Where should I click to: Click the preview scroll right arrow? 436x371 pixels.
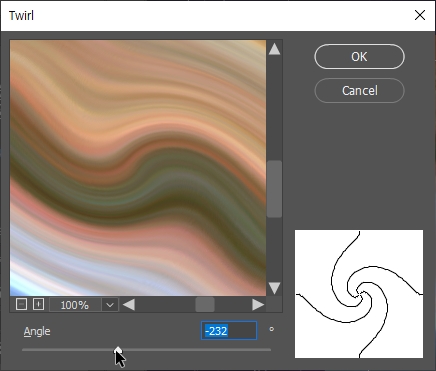(x=258, y=305)
